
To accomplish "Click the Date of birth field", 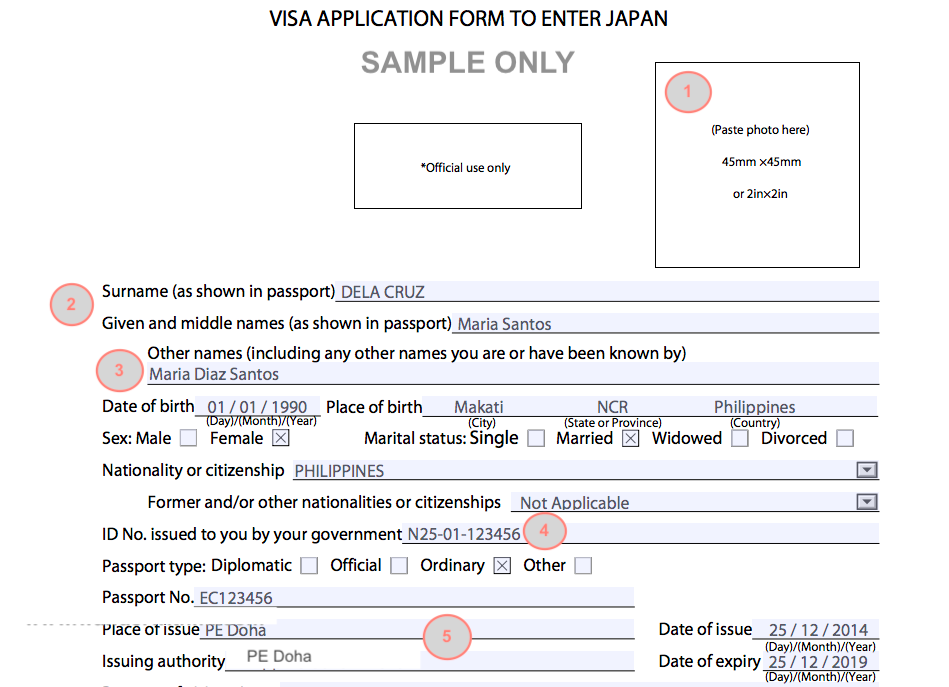I will (x=258, y=407).
